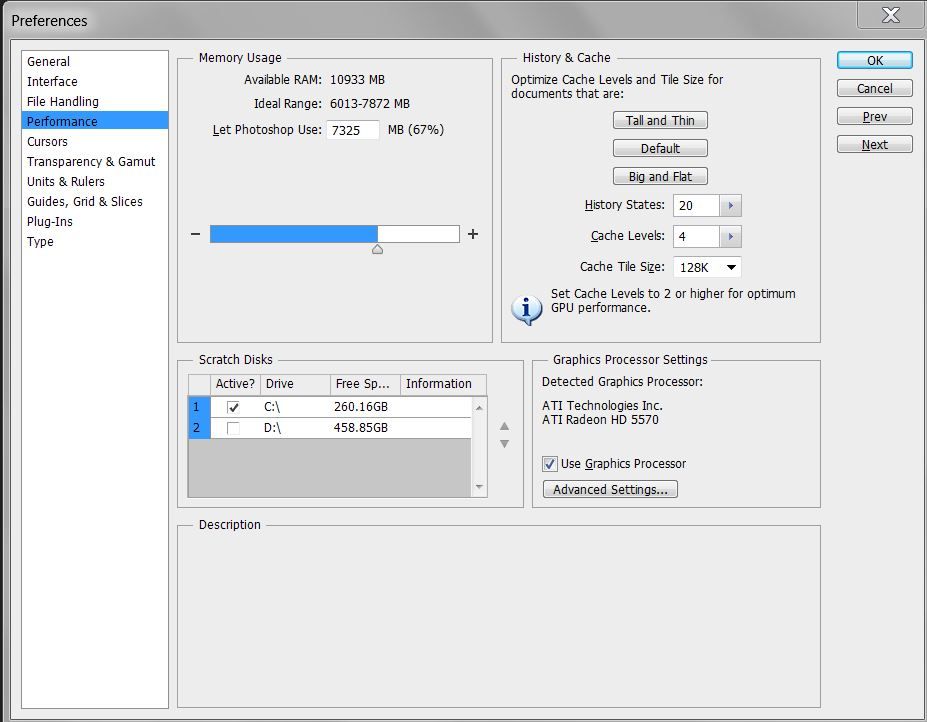The image size is (927, 722).
Task: Click the move scratch disk down arrow
Action: point(504,444)
